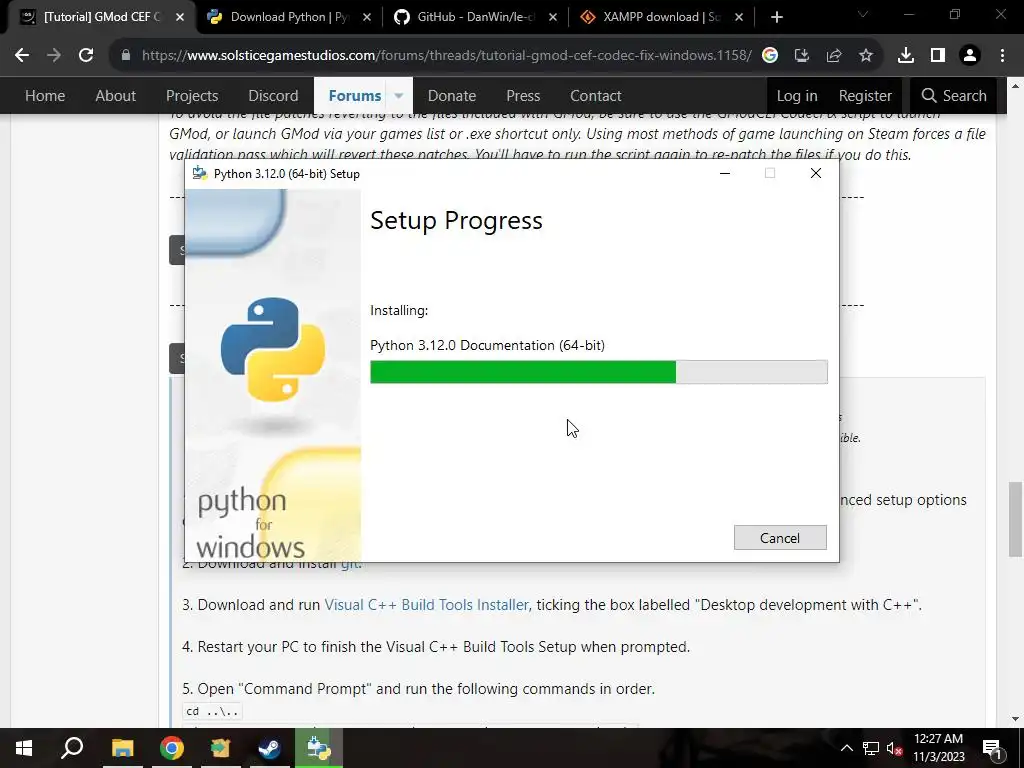Image resolution: width=1024 pixels, height=768 pixels.
Task: Open the Windows Start menu
Action: [24, 748]
